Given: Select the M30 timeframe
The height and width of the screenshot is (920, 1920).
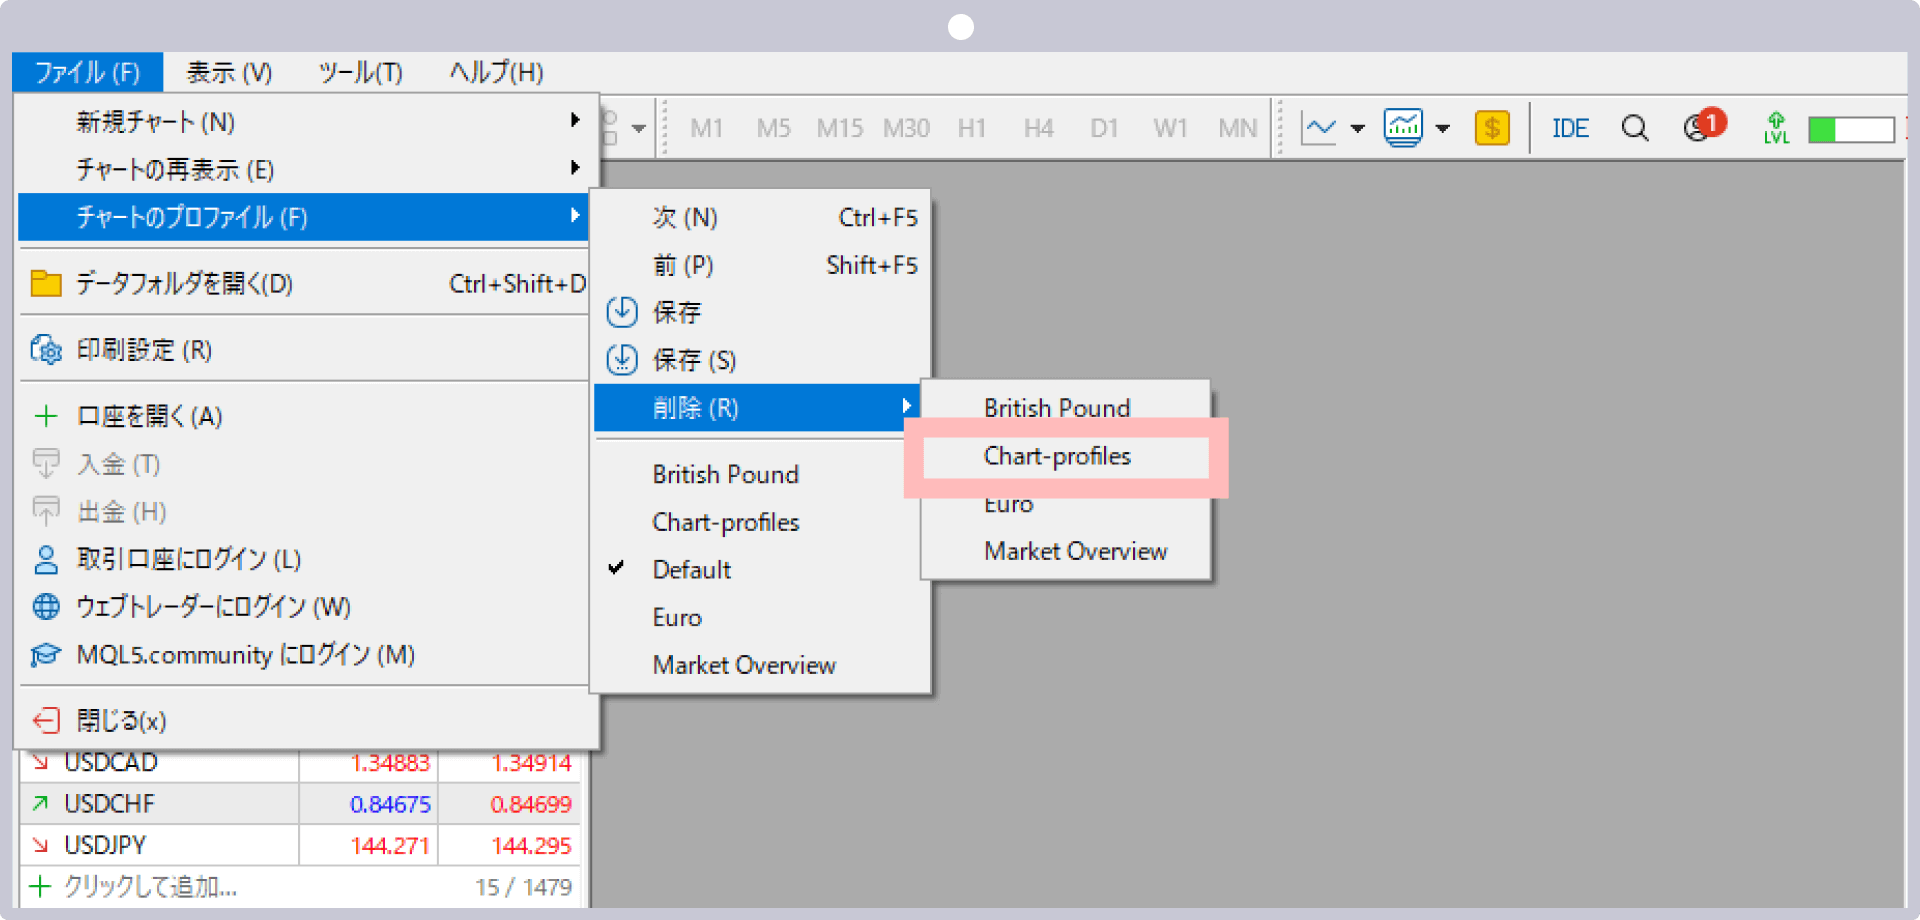Looking at the screenshot, I should (x=906, y=128).
